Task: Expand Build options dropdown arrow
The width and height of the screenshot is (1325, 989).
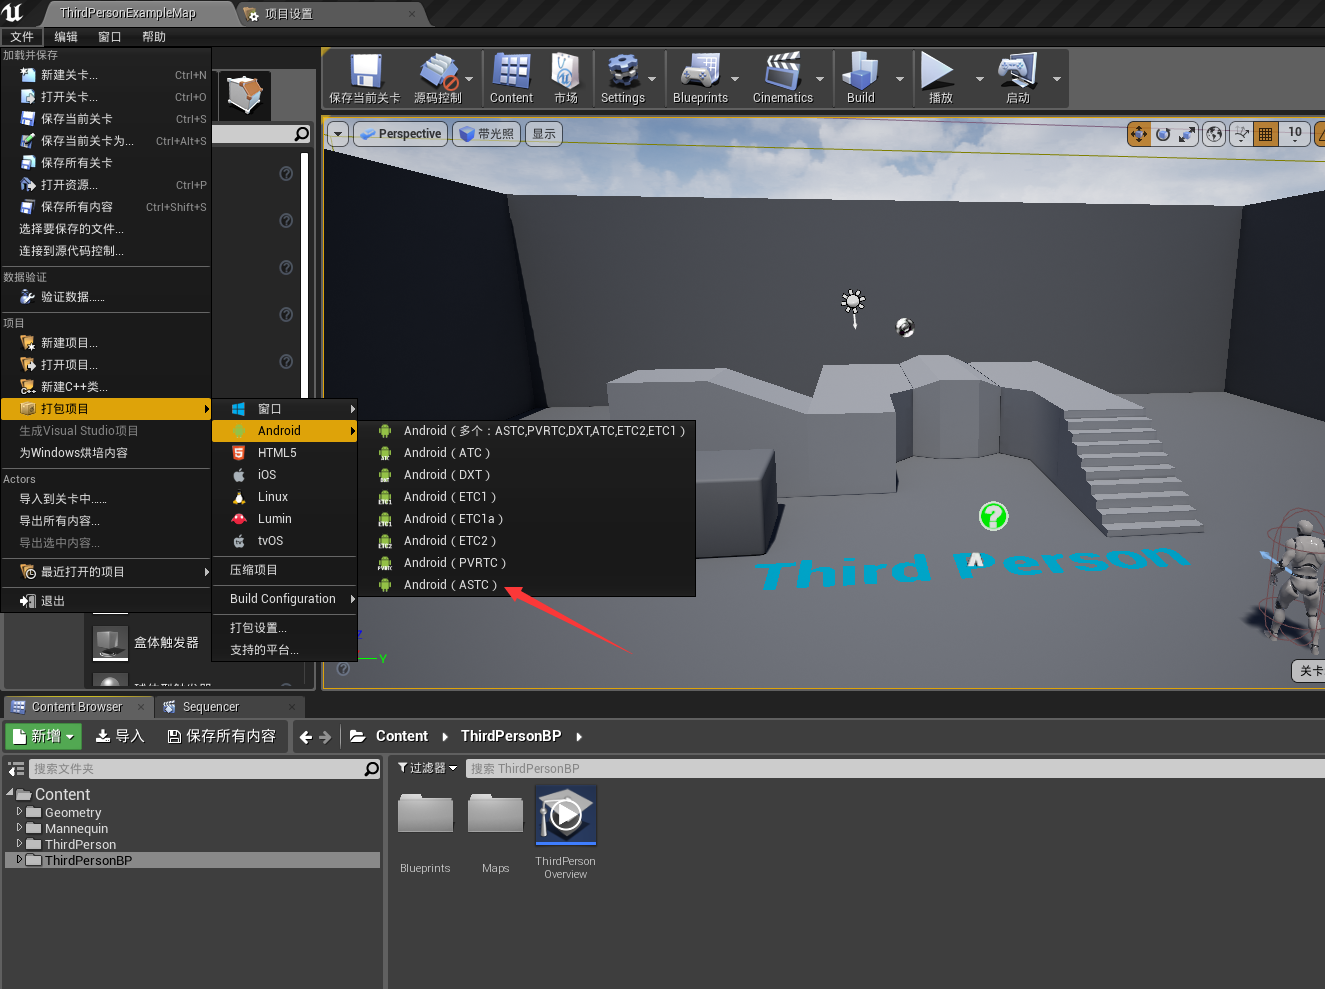Action: (899, 79)
